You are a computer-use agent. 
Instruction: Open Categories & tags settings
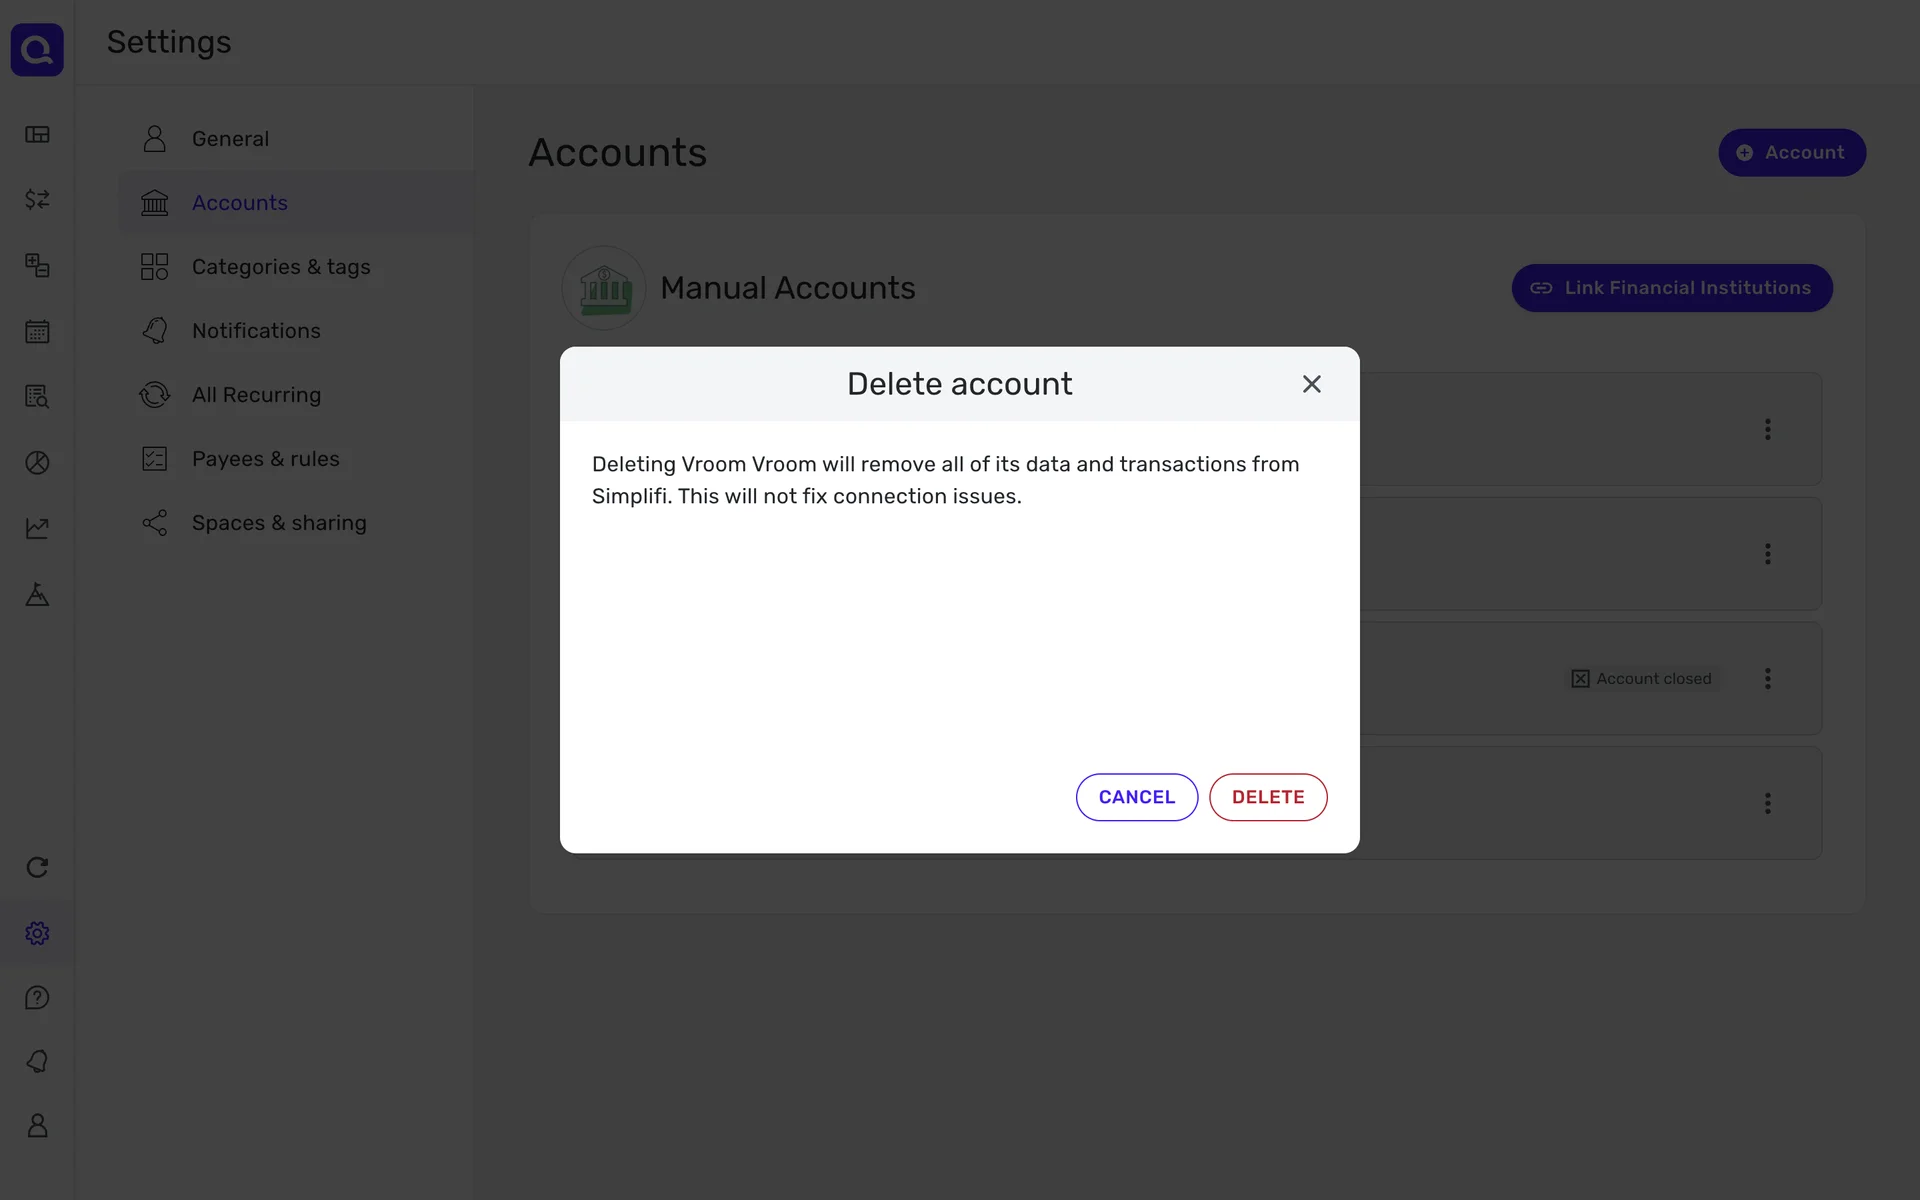[280, 267]
